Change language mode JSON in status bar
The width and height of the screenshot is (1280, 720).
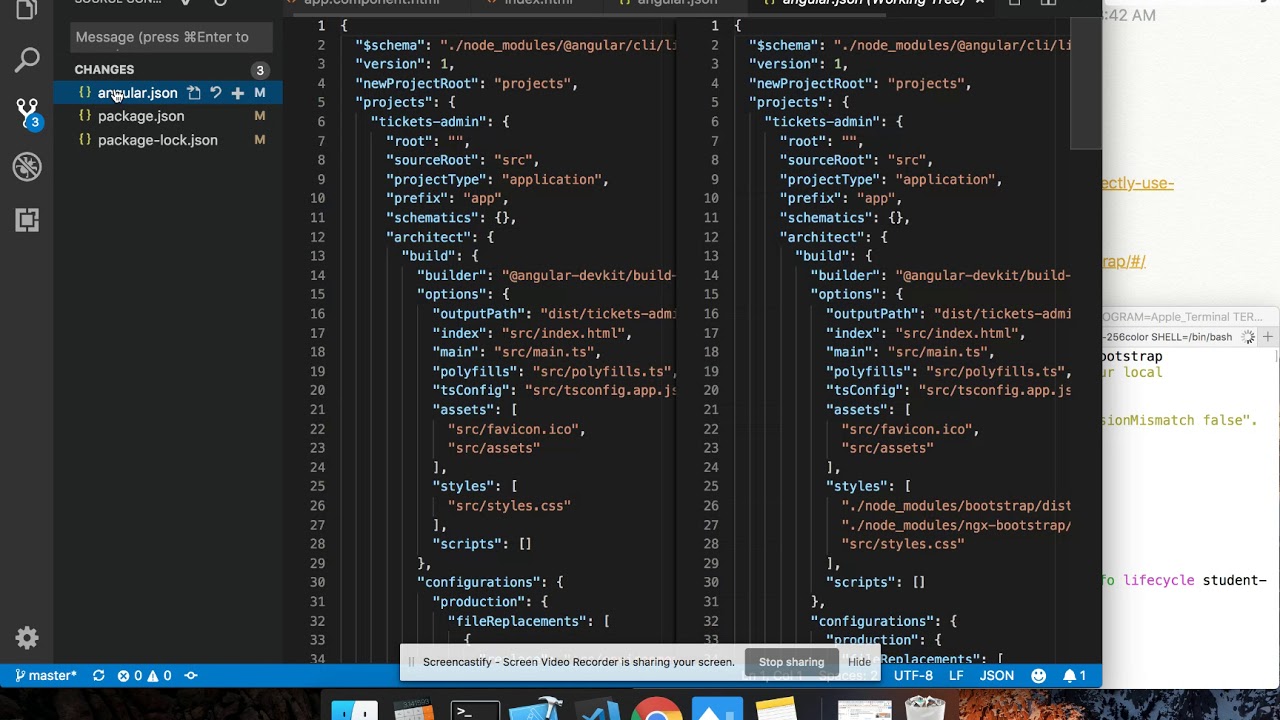click(x=997, y=676)
